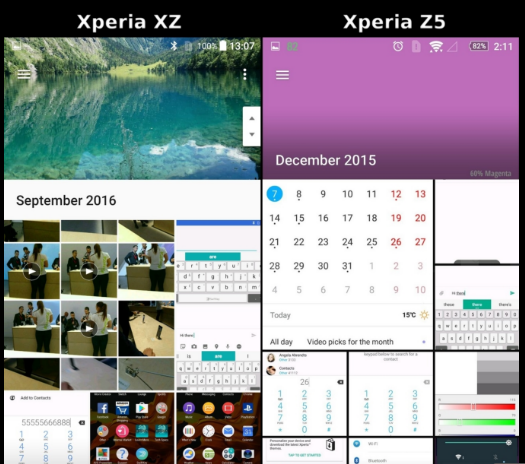
Task: Tap the 15°C sunny weather indicator
Action: pyautogui.click(x=416, y=315)
